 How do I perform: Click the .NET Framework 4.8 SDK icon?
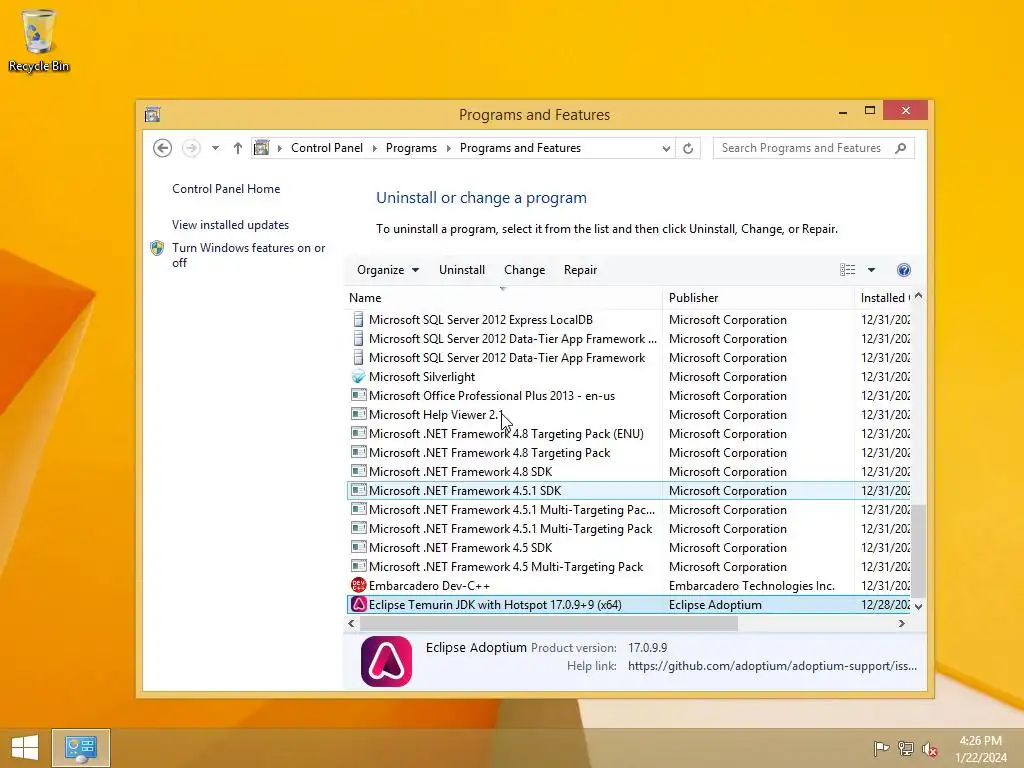(x=359, y=471)
